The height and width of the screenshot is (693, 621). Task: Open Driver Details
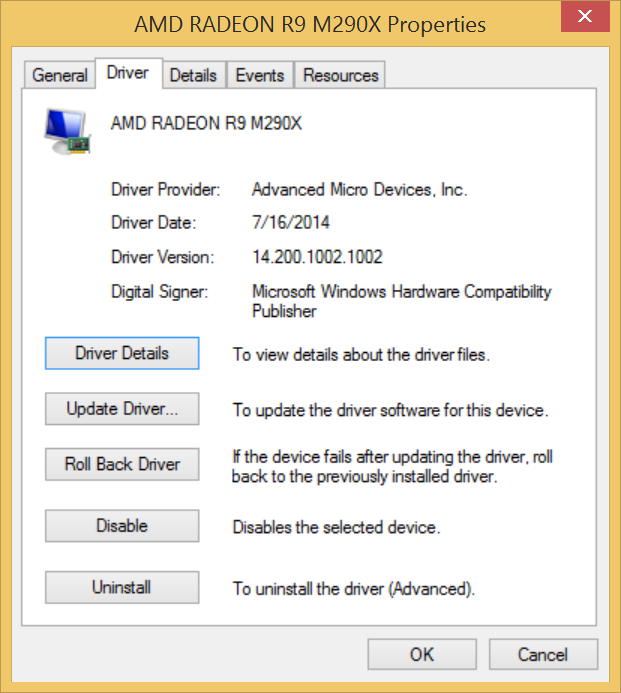122,353
